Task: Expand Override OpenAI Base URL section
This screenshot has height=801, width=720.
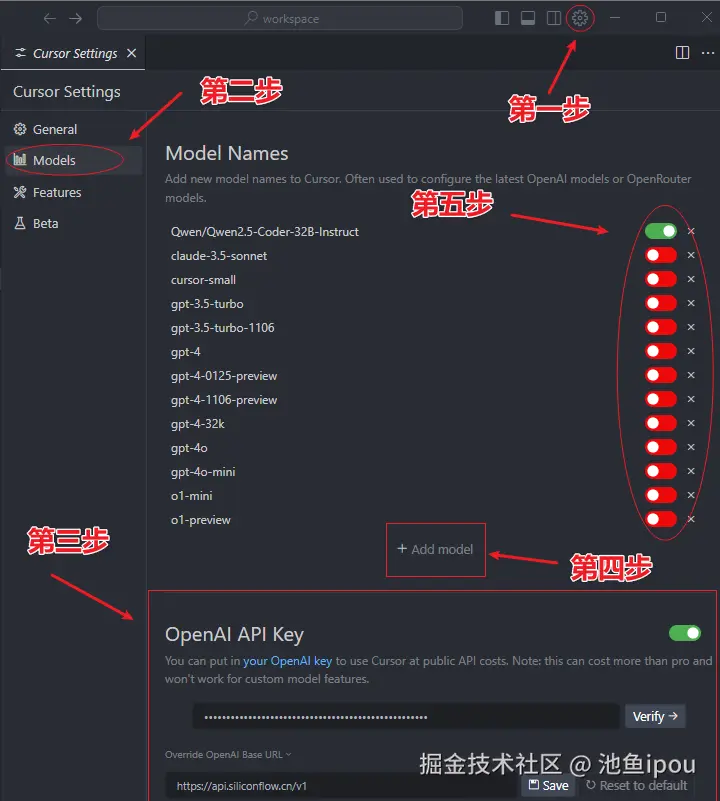Action: point(228,755)
